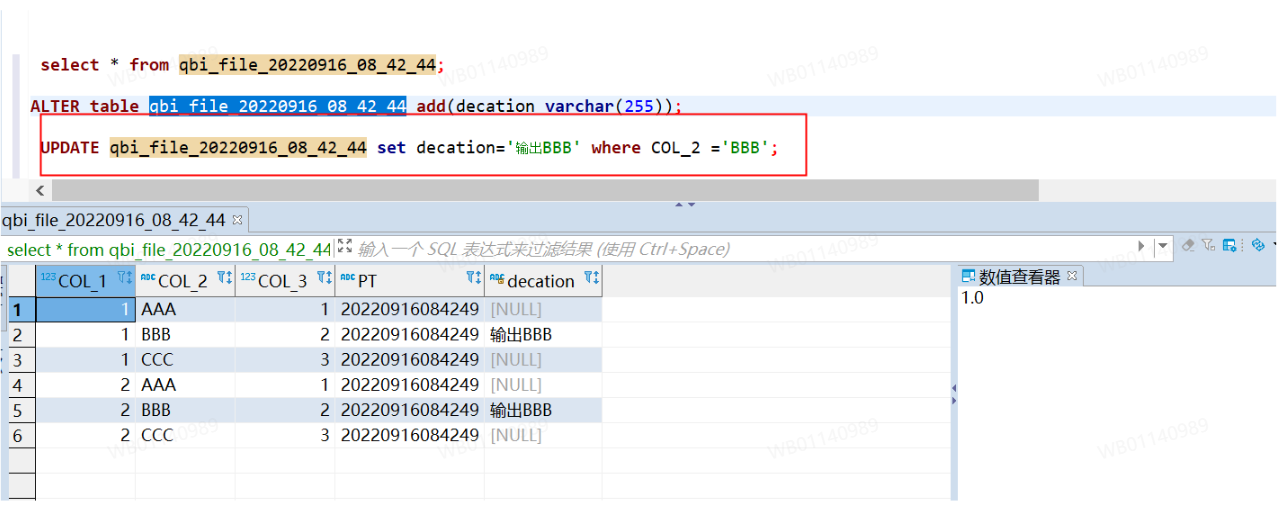This screenshot has width=1284, height=521.
Task: Click the filter icon on COL_1 header
Action: [124, 279]
